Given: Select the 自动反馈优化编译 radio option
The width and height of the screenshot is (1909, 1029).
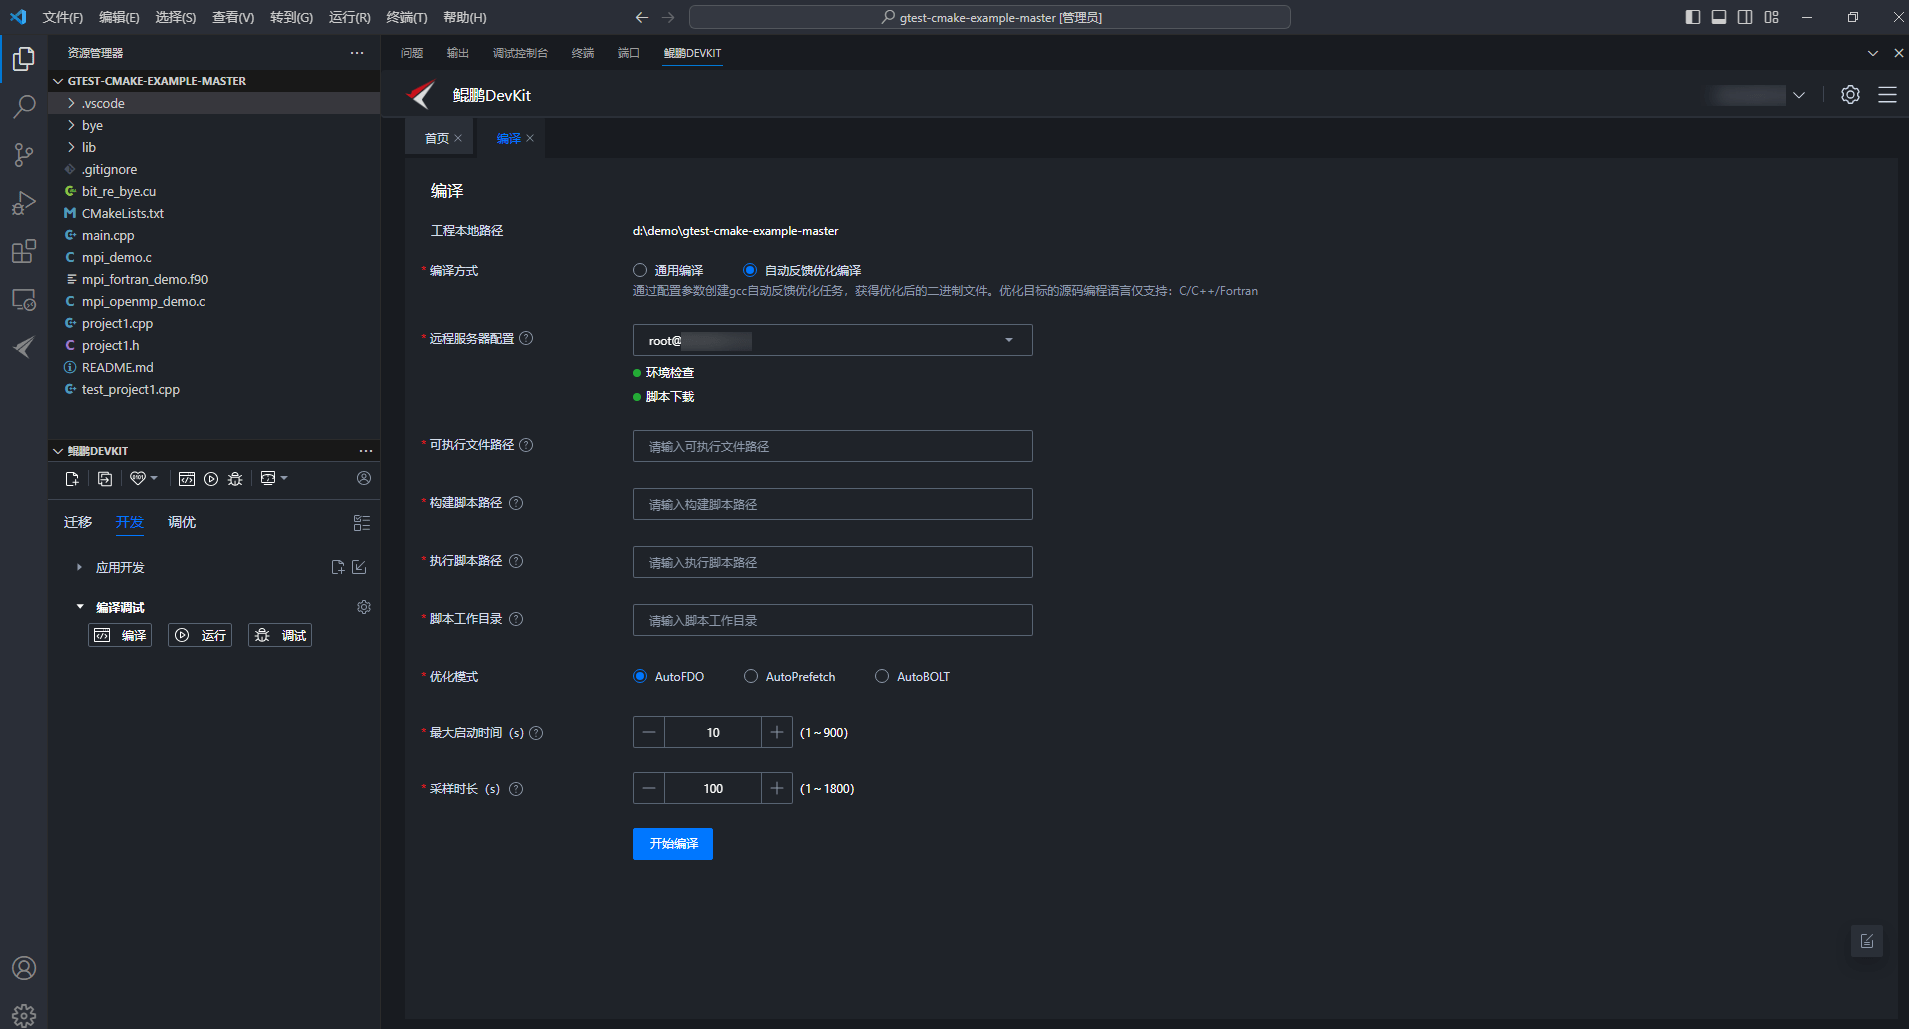Looking at the screenshot, I should (x=750, y=271).
